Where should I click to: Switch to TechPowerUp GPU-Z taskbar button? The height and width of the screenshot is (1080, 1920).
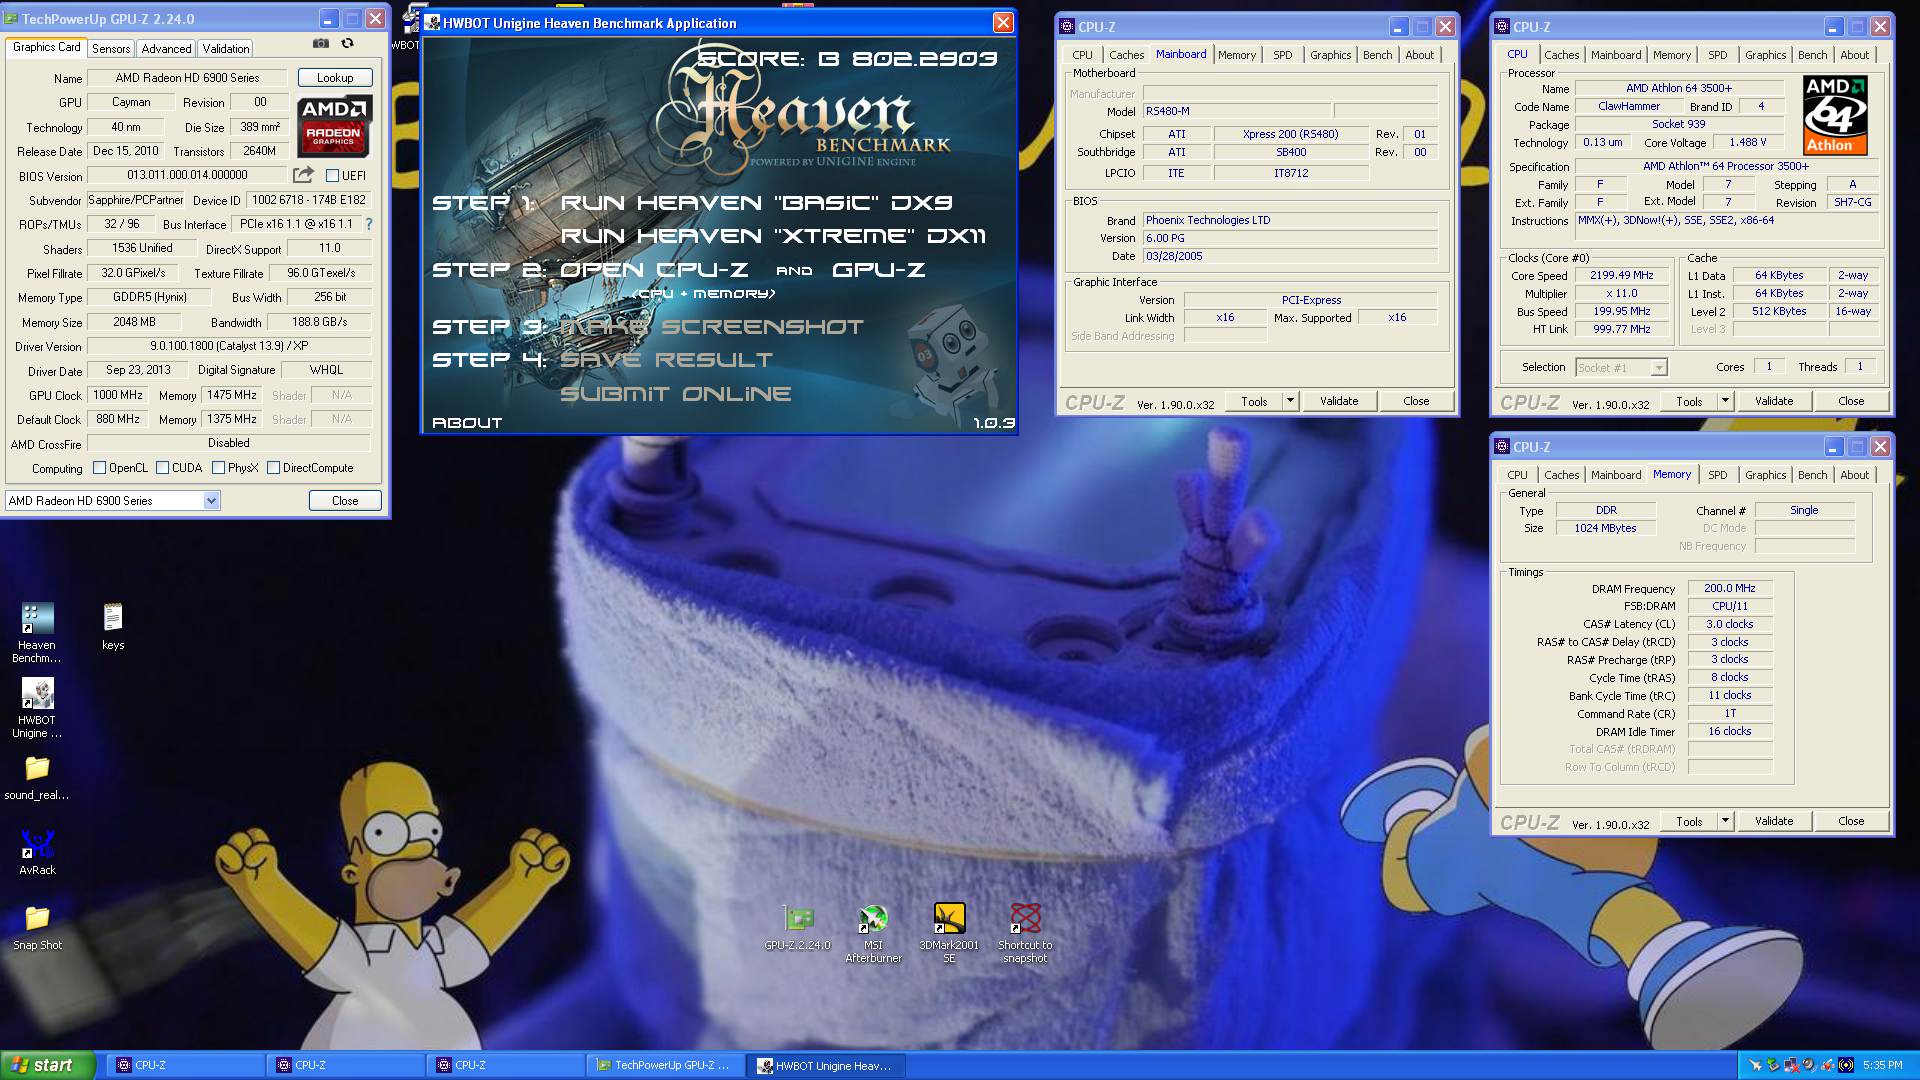pyautogui.click(x=666, y=1065)
